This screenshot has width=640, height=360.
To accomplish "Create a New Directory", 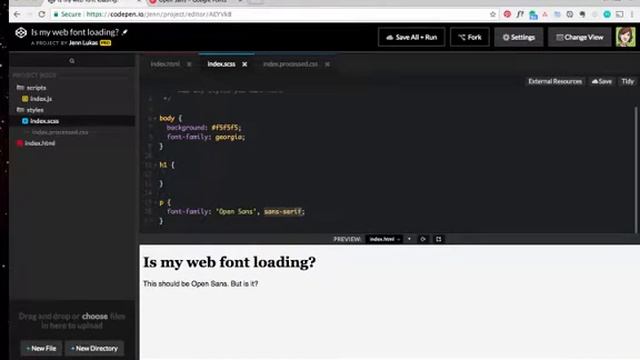I will coord(94,348).
